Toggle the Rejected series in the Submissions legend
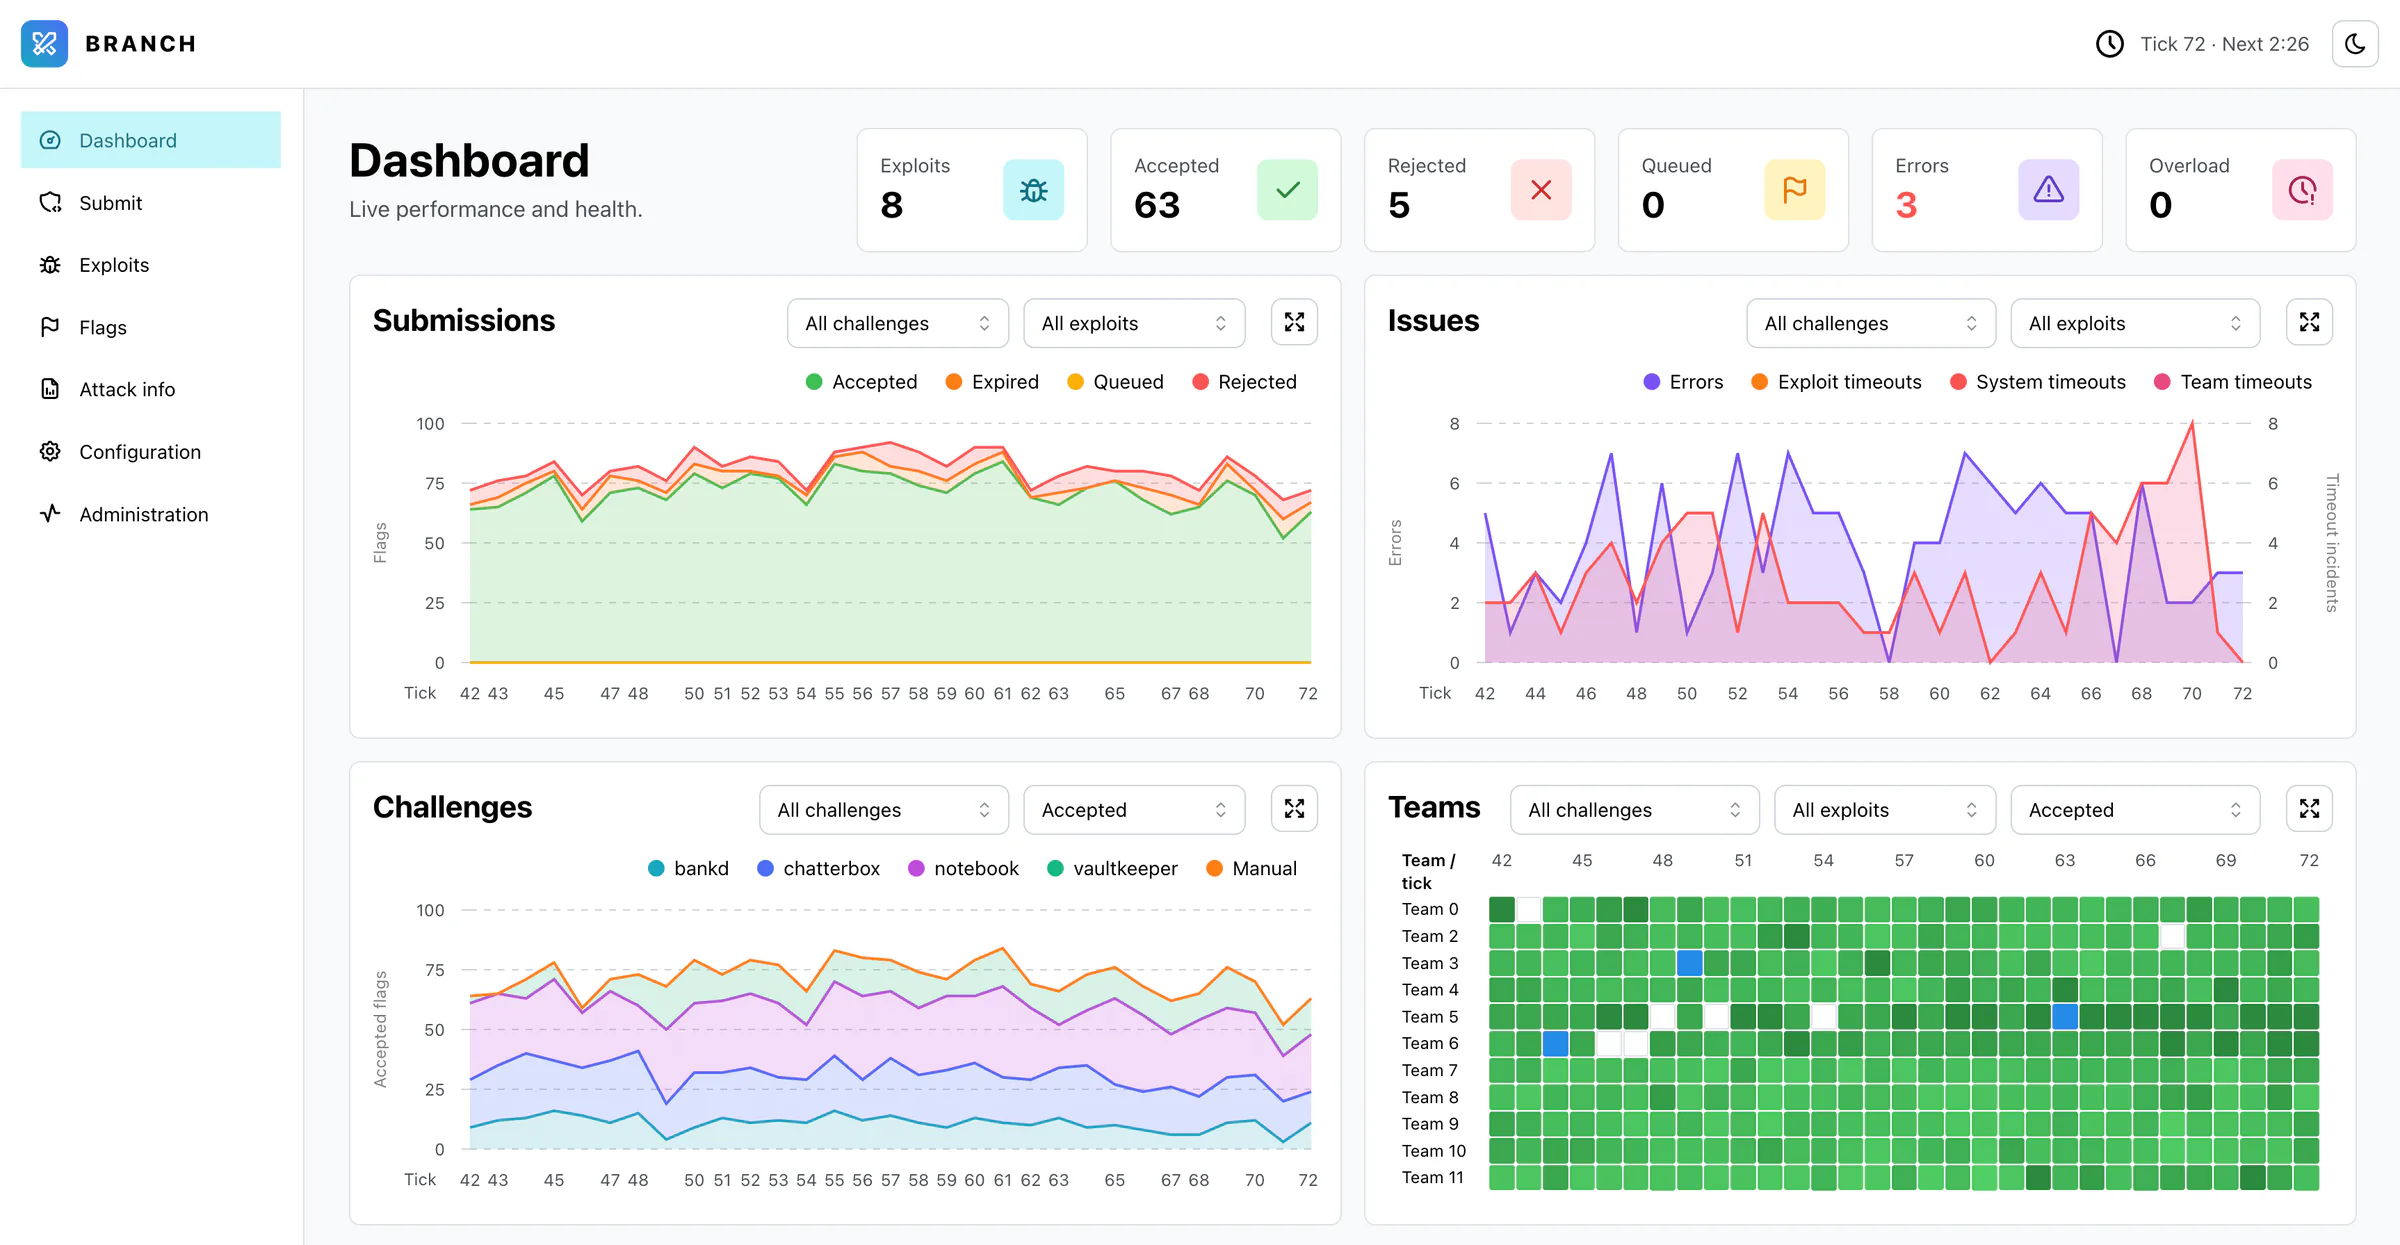The height and width of the screenshot is (1245, 2400). 1244,382
